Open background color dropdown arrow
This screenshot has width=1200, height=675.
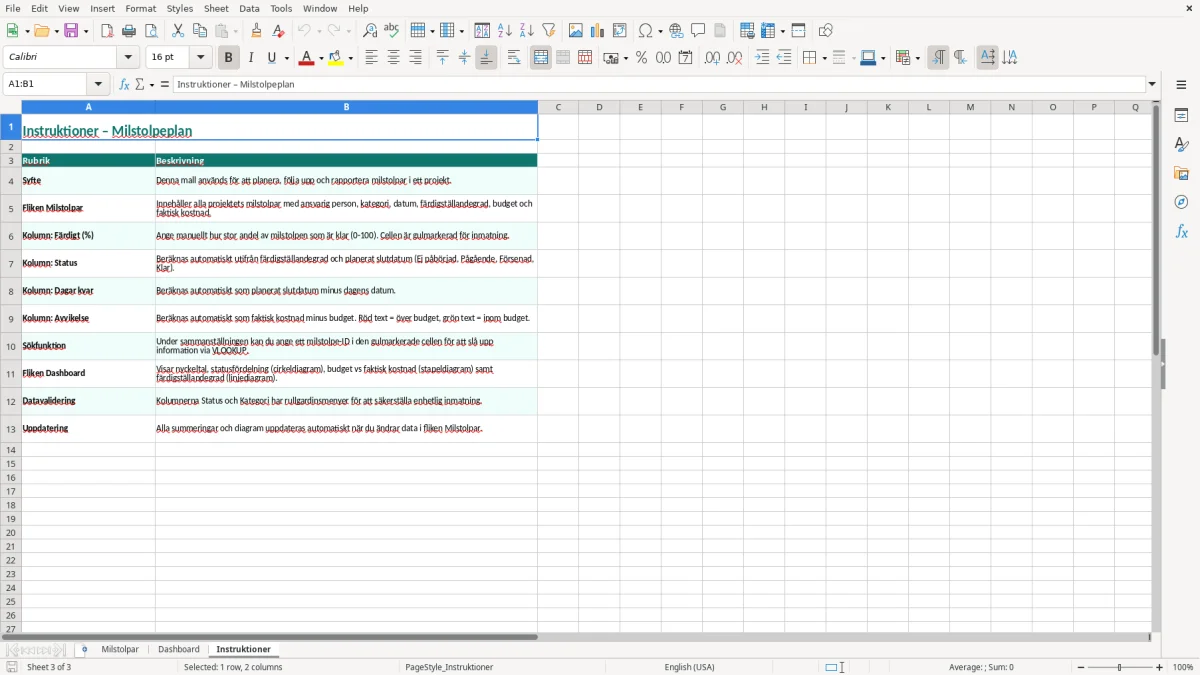[351, 58]
